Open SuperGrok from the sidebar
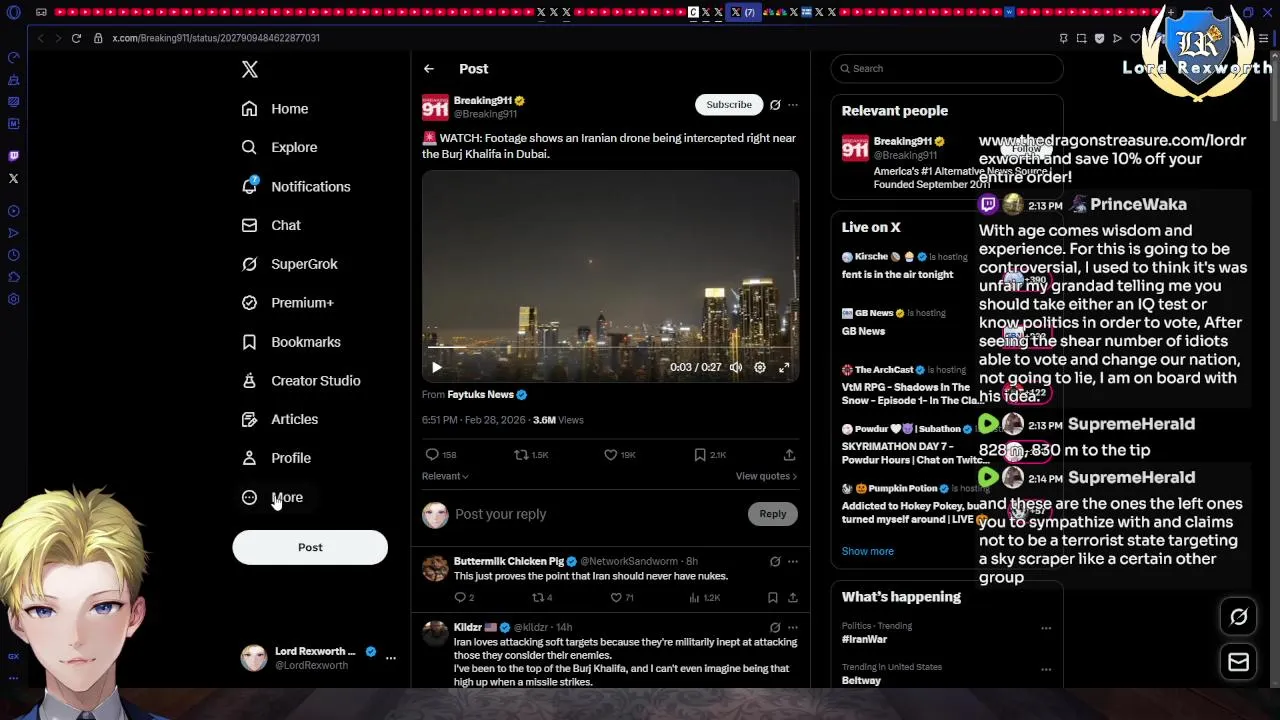 tap(290, 264)
